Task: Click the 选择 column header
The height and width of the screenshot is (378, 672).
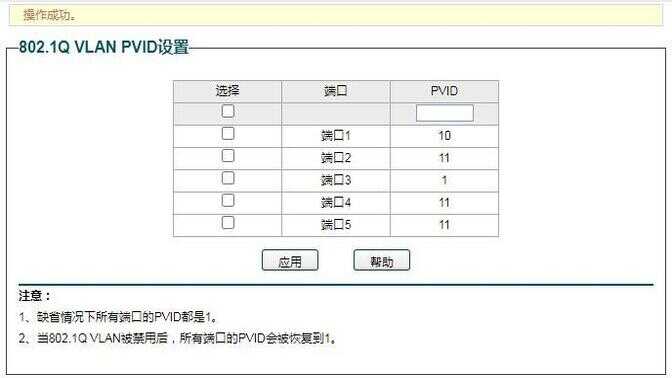Action: (228, 91)
